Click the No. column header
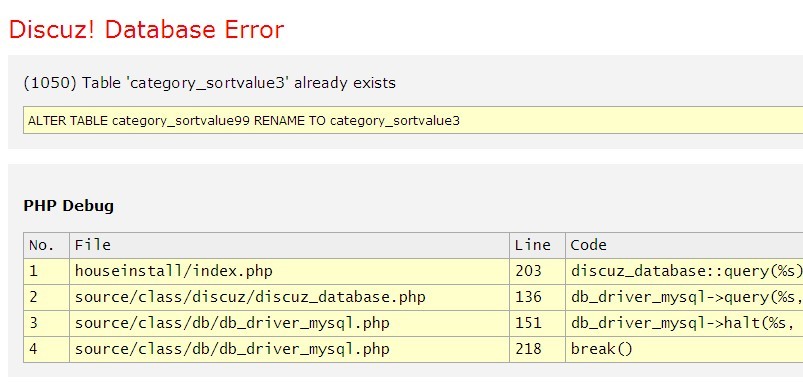The image size is (803, 391). [46, 245]
